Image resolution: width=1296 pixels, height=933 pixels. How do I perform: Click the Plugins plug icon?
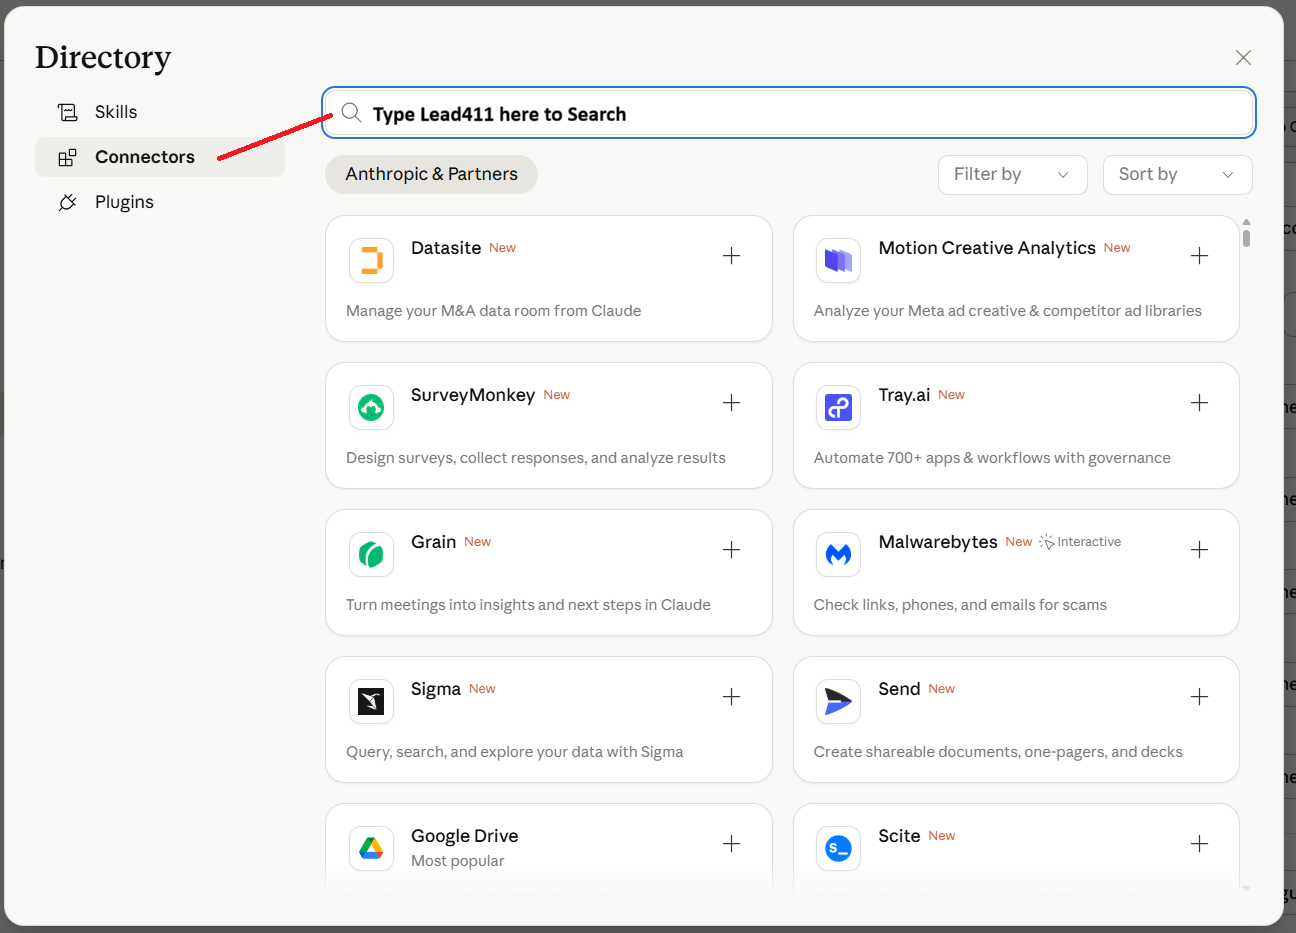coord(67,202)
